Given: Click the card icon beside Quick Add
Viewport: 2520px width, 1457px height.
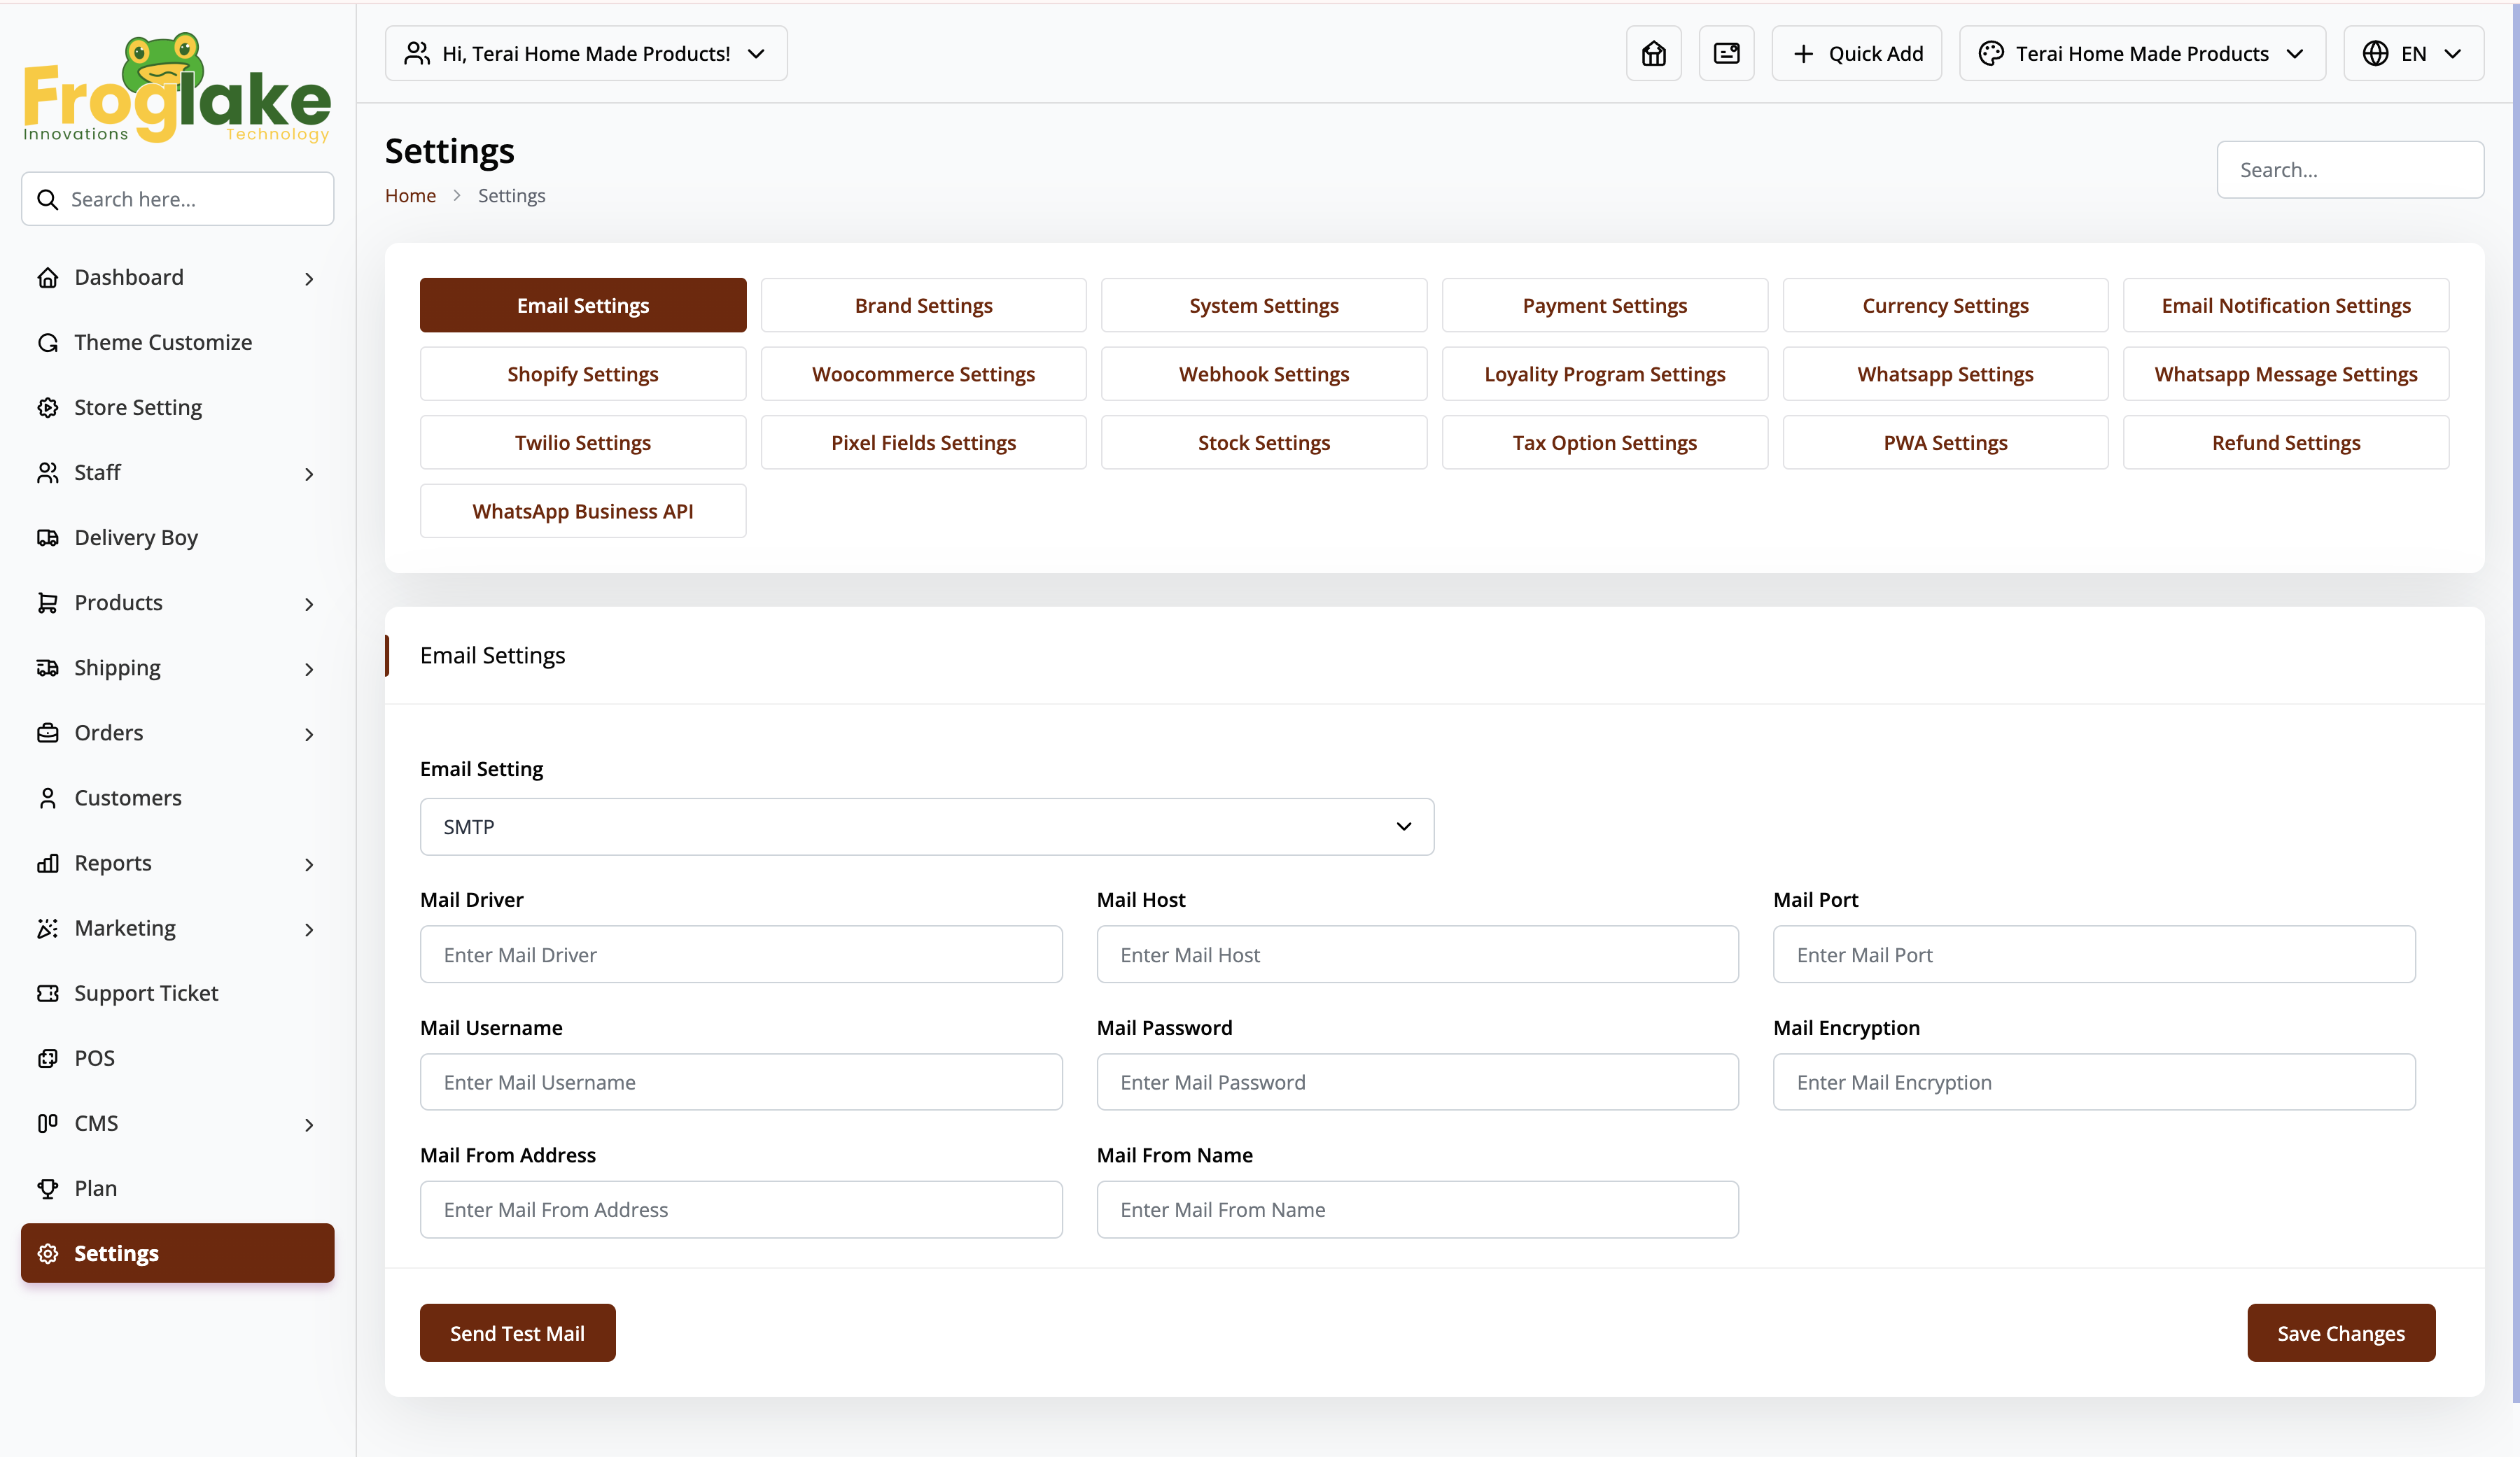Looking at the screenshot, I should [1726, 53].
